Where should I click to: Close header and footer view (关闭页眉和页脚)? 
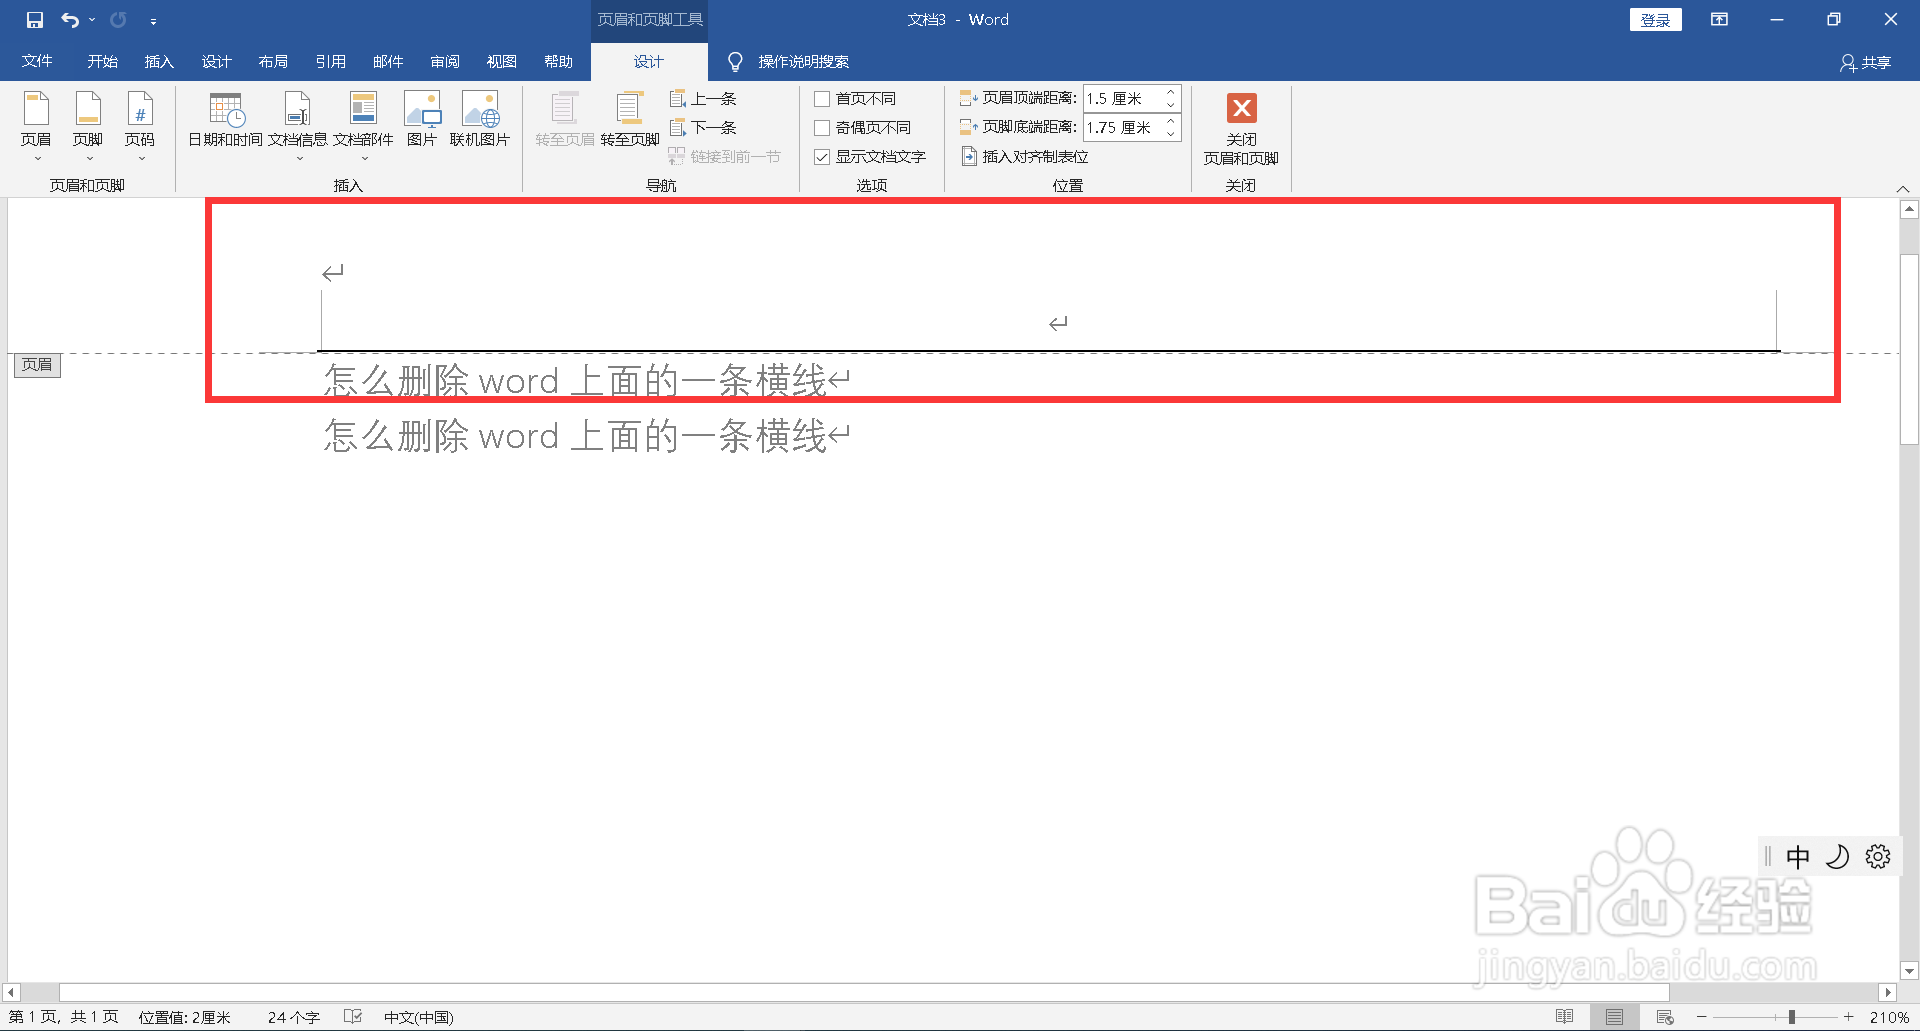pyautogui.click(x=1241, y=128)
